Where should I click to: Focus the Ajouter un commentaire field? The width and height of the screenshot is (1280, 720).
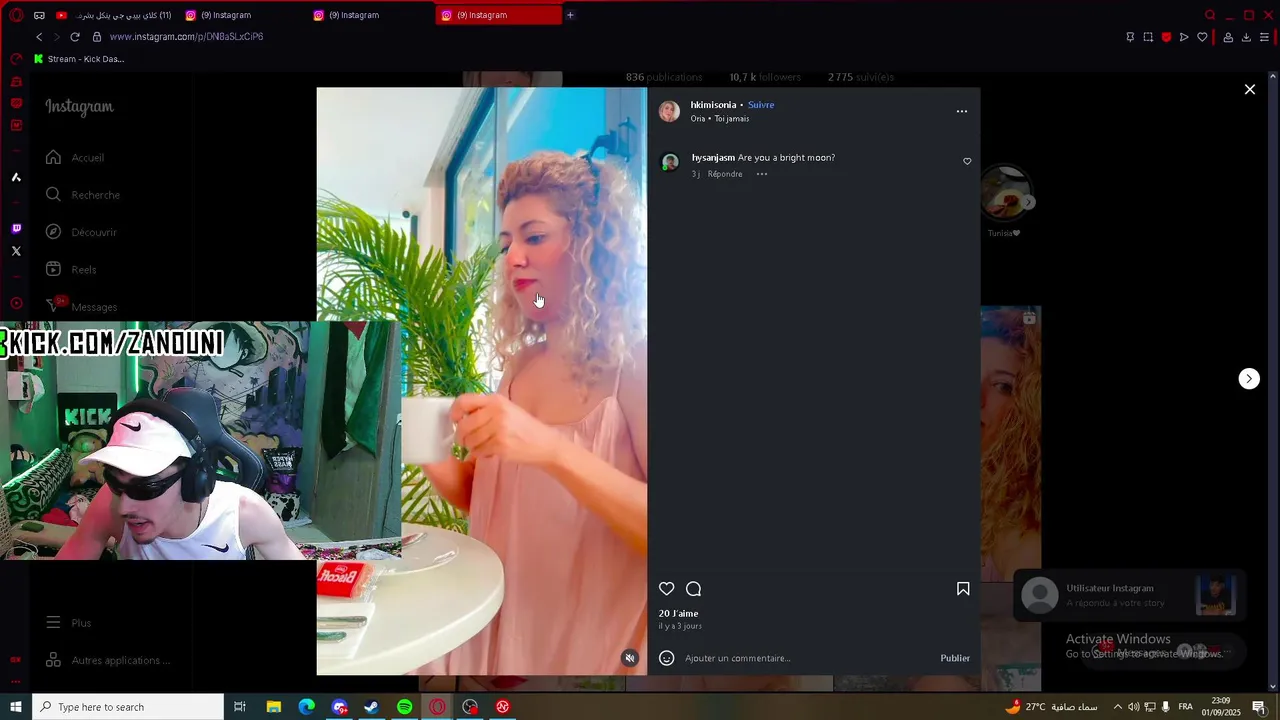click(x=805, y=658)
